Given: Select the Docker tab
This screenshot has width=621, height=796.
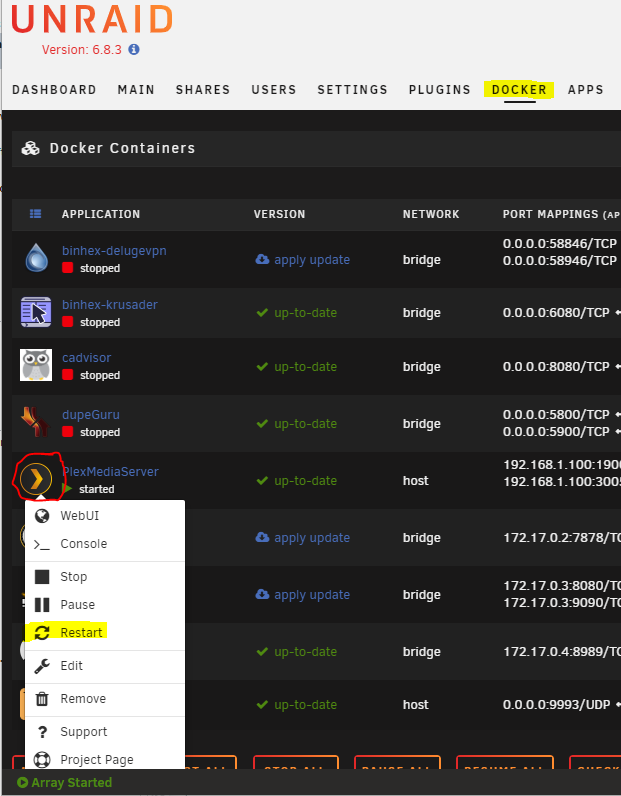Looking at the screenshot, I should point(519,90).
